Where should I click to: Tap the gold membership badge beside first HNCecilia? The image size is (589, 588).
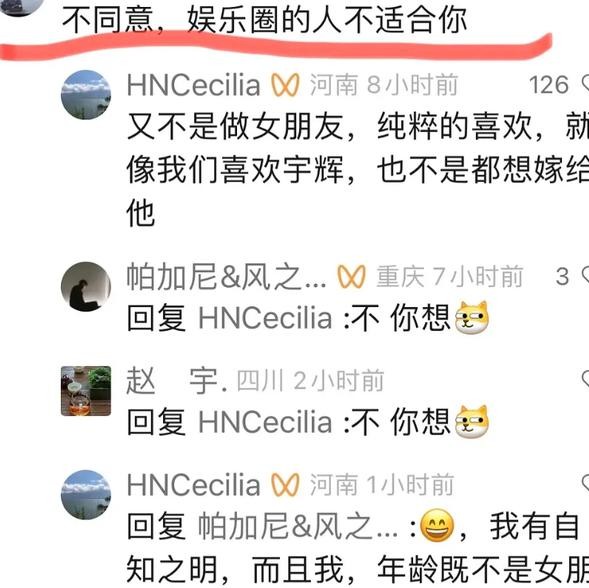[285, 85]
